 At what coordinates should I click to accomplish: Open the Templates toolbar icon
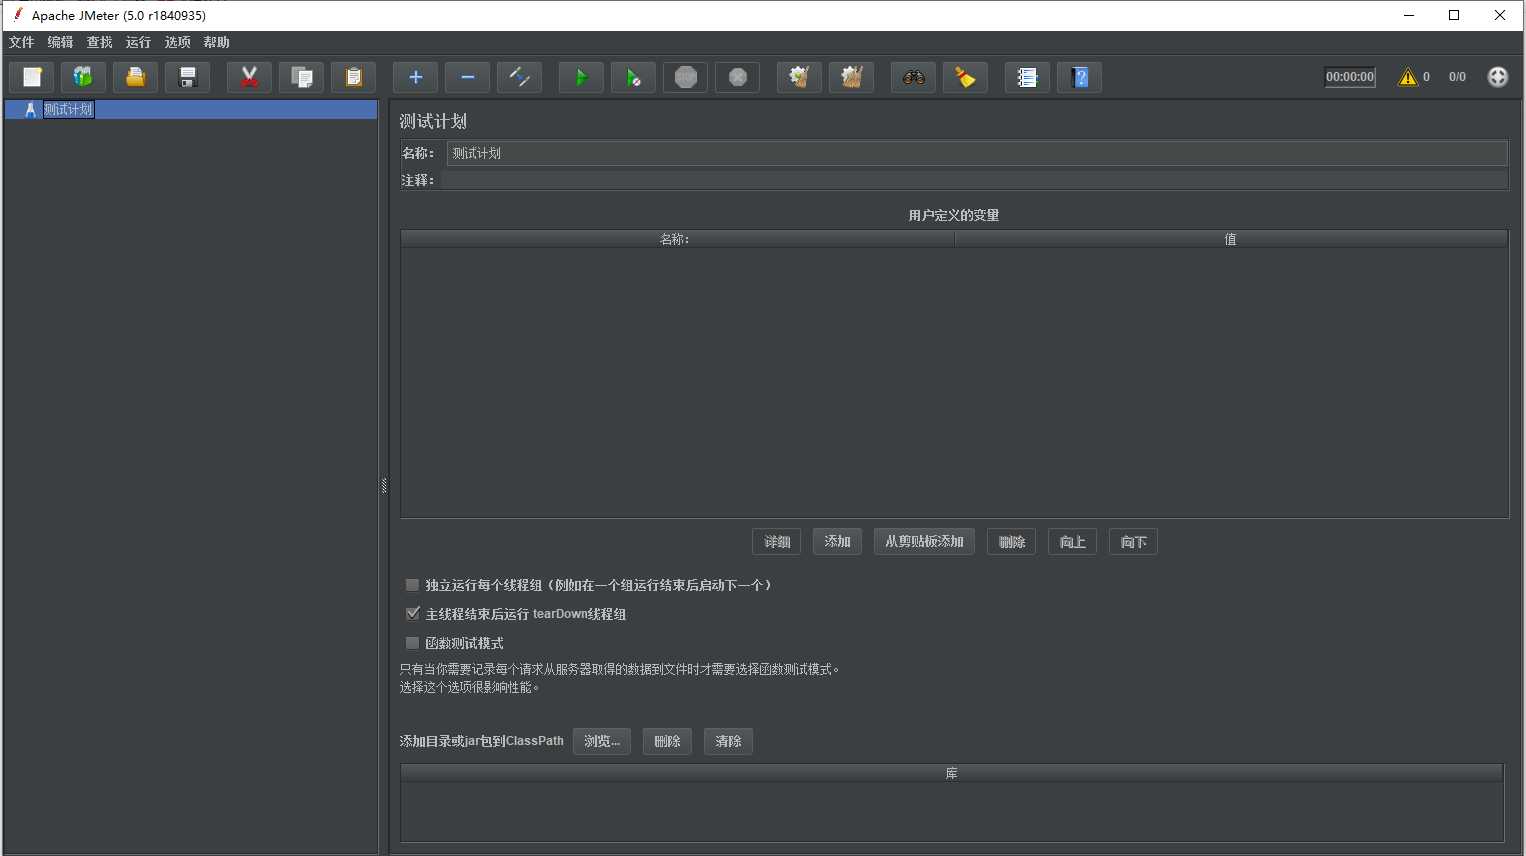click(x=83, y=77)
